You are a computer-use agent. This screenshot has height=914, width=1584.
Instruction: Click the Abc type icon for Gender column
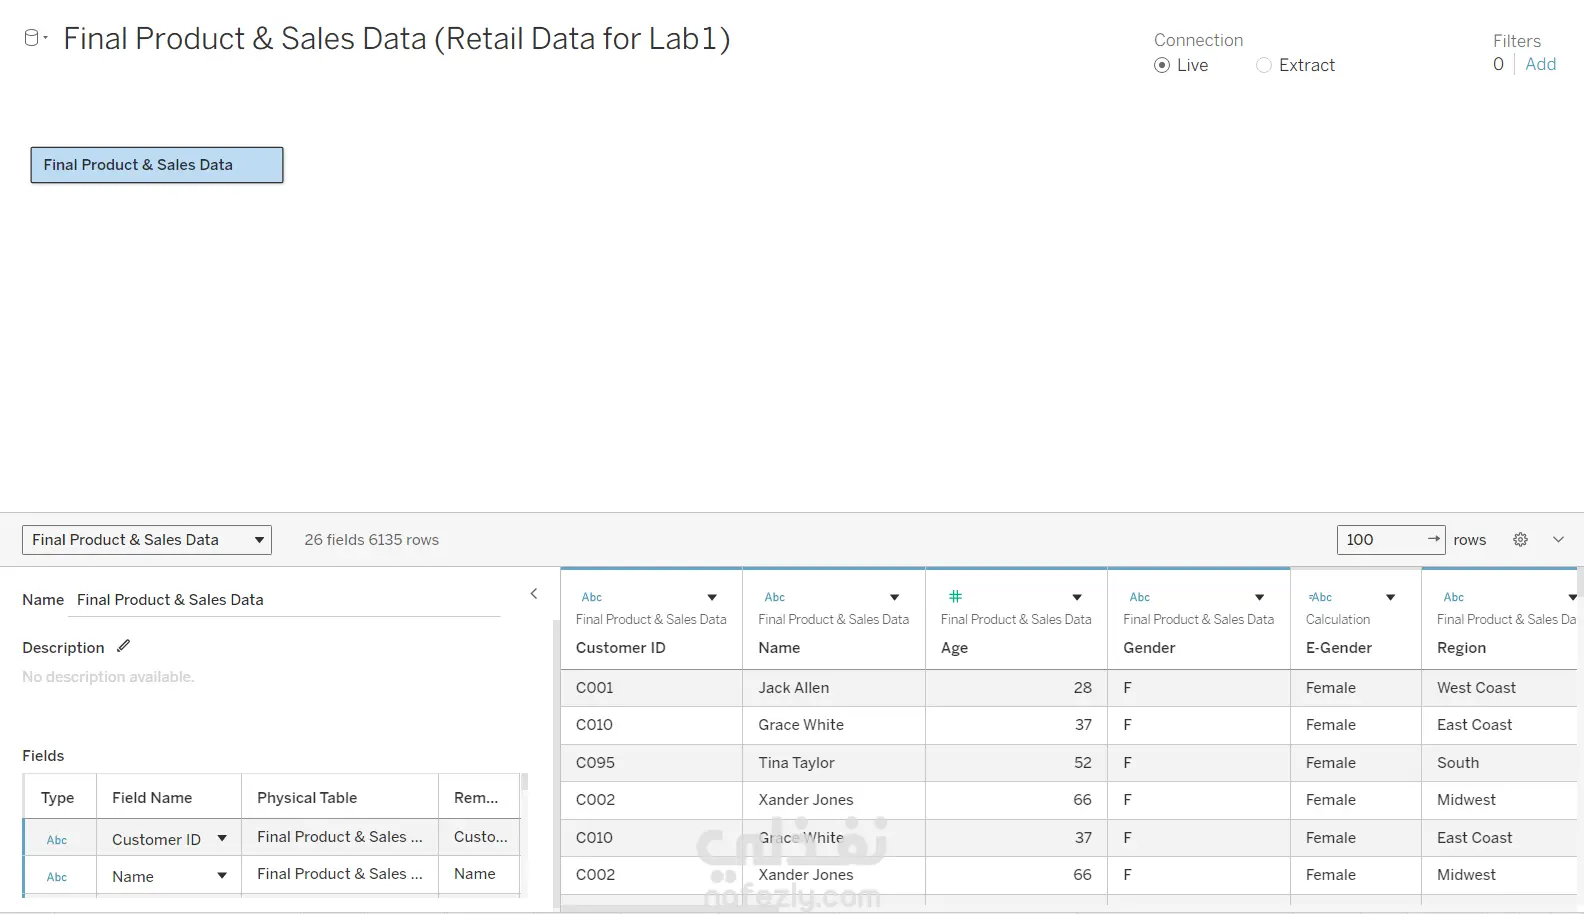[x=1139, y=597]
